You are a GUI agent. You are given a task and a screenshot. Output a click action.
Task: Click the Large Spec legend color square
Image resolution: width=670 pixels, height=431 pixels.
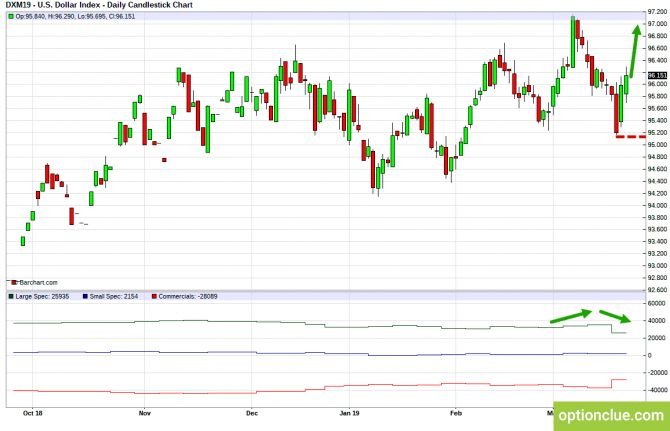coord(11,296)
